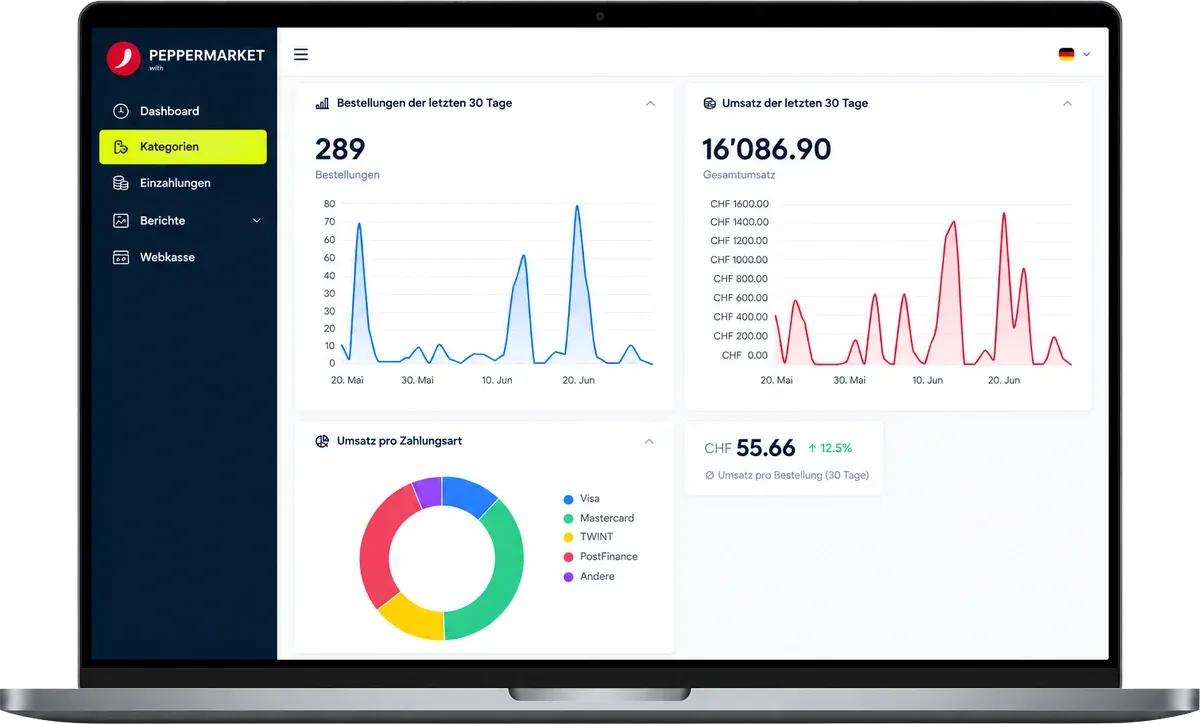Click the Mastercard green legend dot

pos(569,518)
